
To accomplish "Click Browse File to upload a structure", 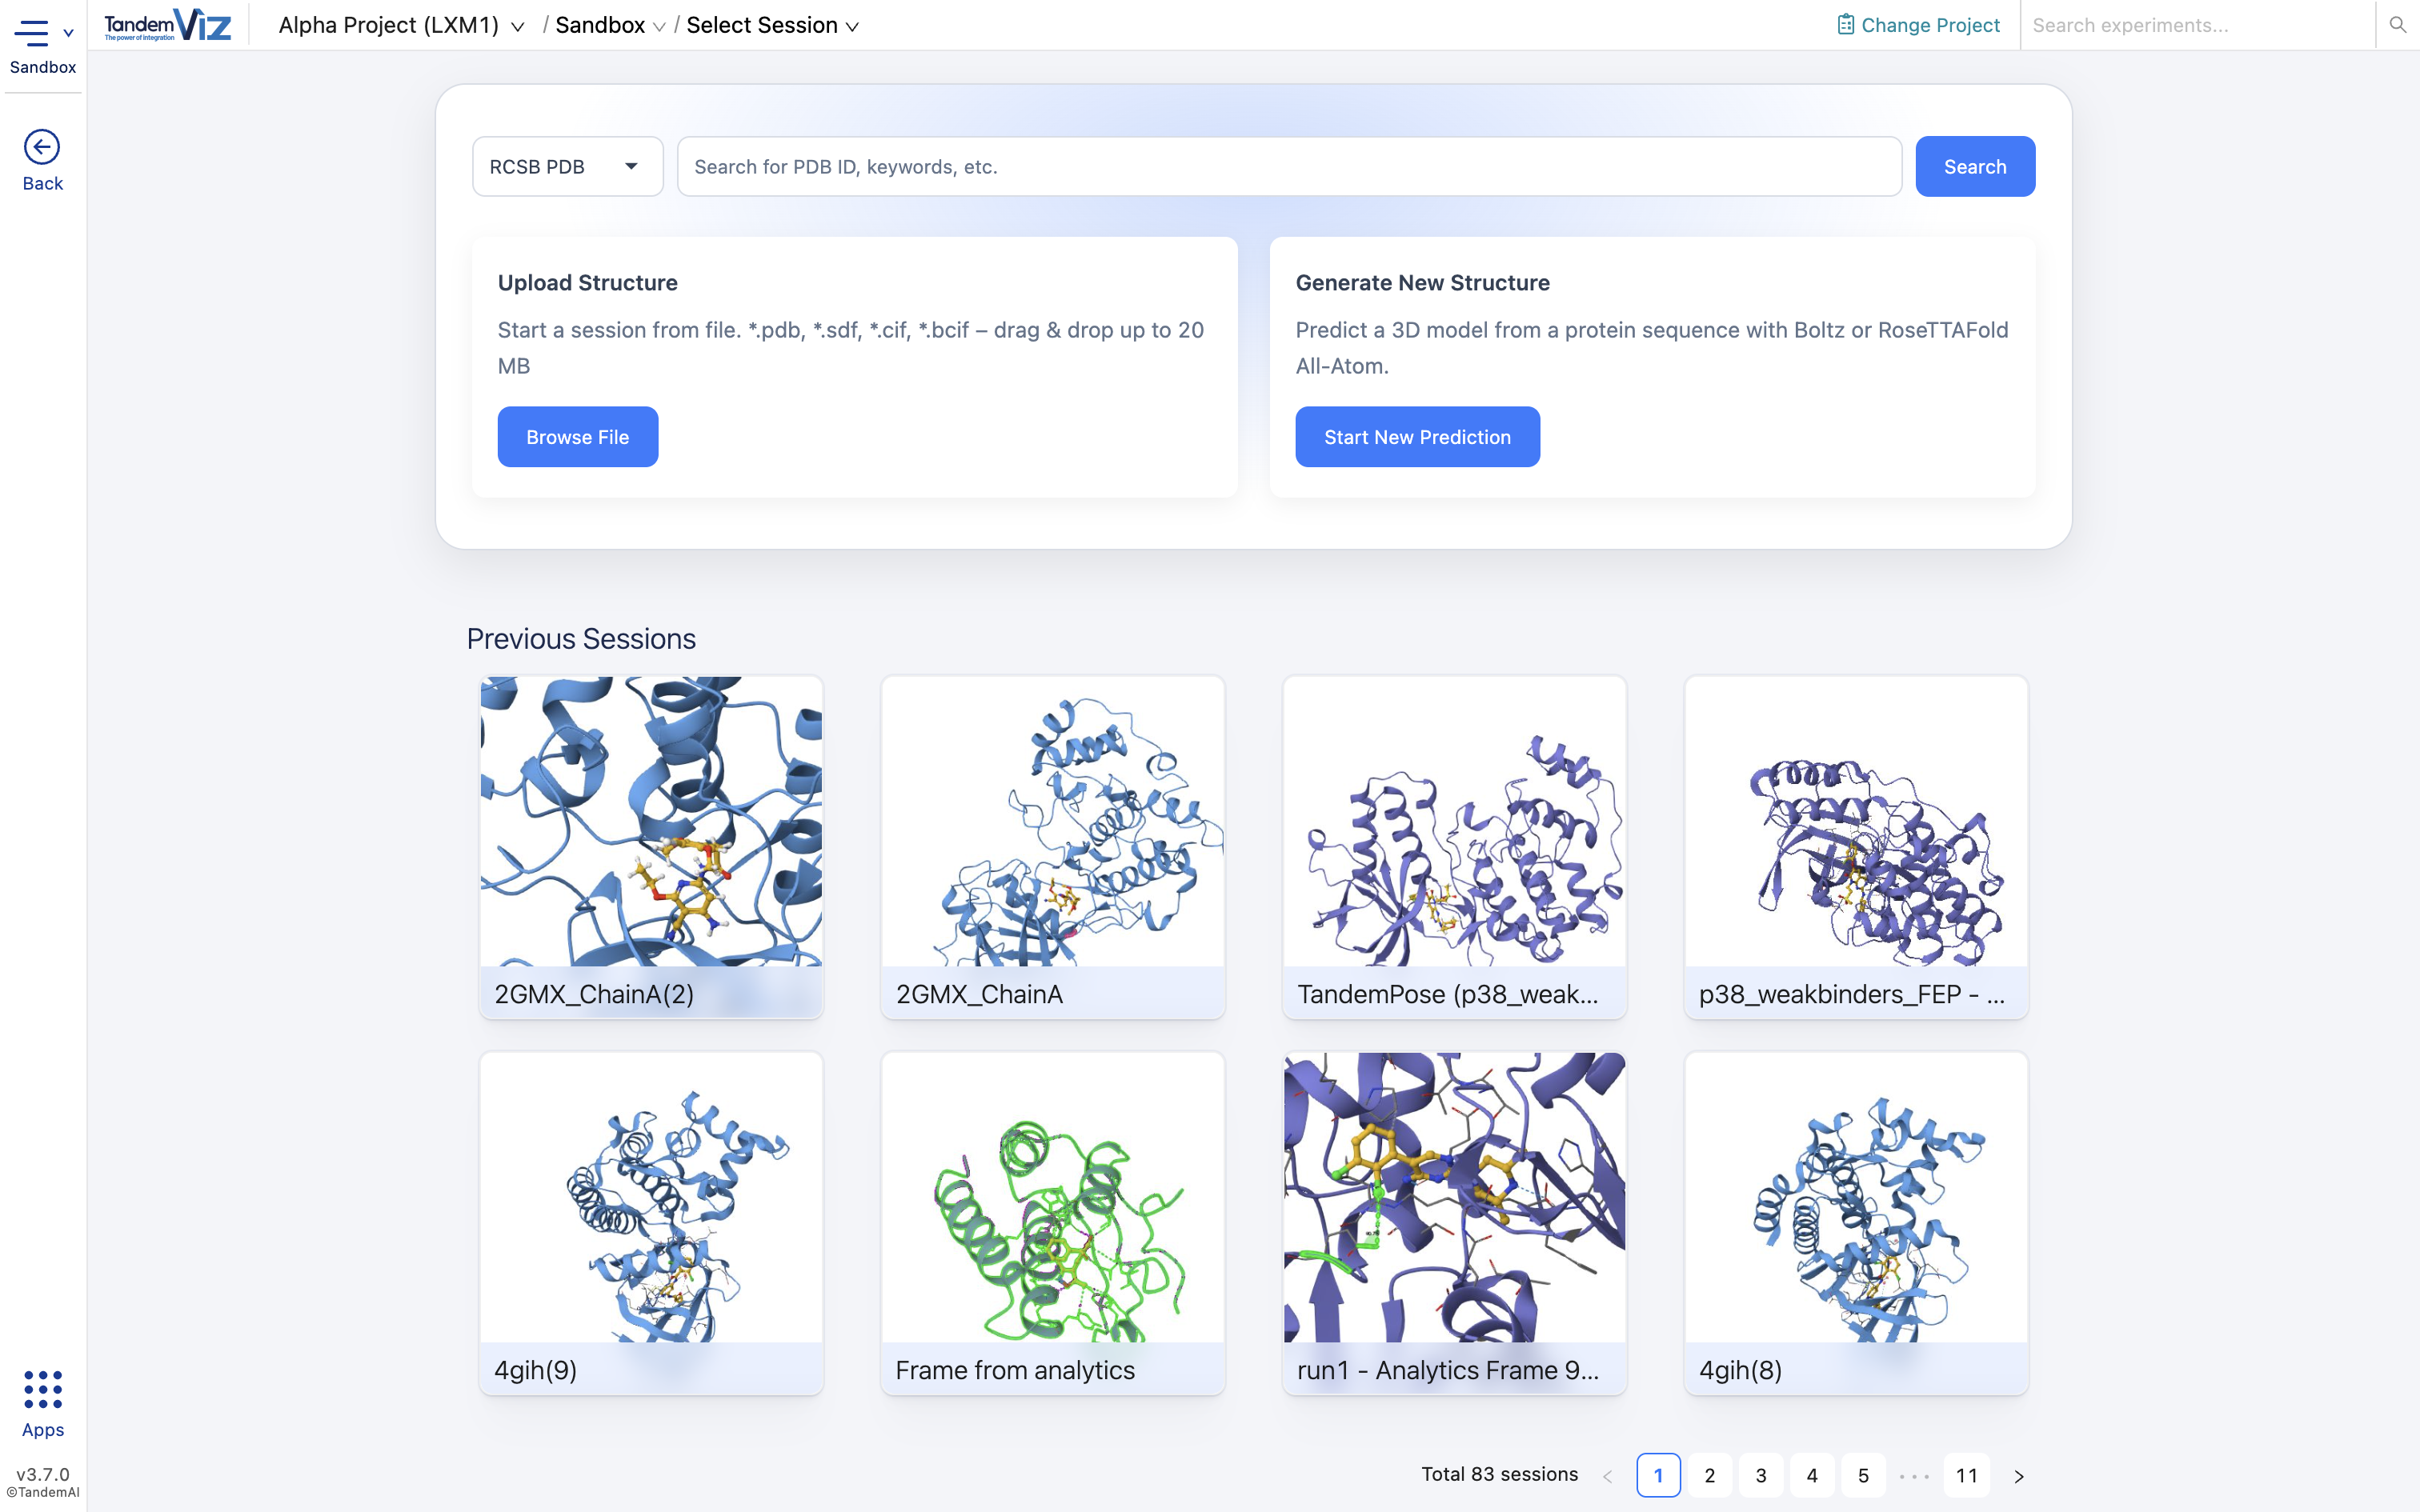I will point(577,436).
